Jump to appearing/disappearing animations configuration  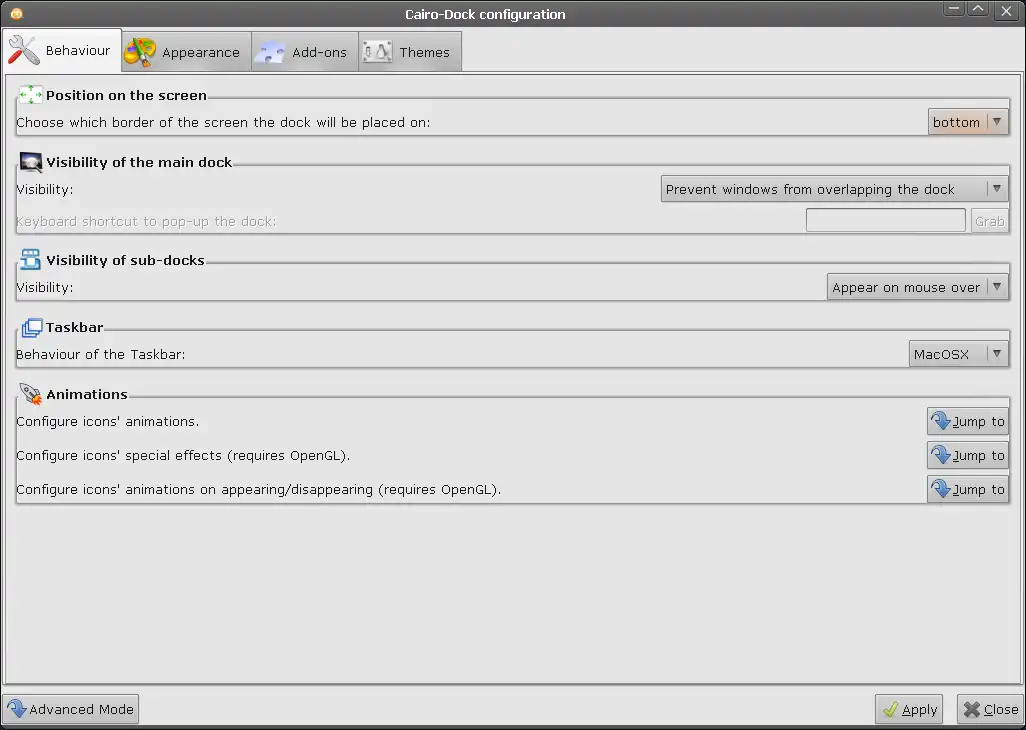tap(968, 489)
